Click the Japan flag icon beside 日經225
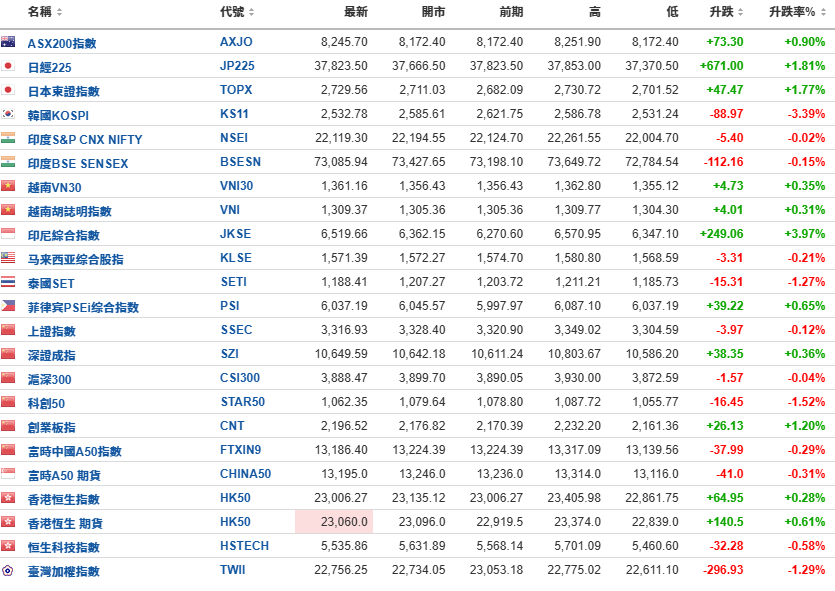Image resolution: width=835 pixels, height=591 pixels. pyautogui.click(x=7, y=65)
